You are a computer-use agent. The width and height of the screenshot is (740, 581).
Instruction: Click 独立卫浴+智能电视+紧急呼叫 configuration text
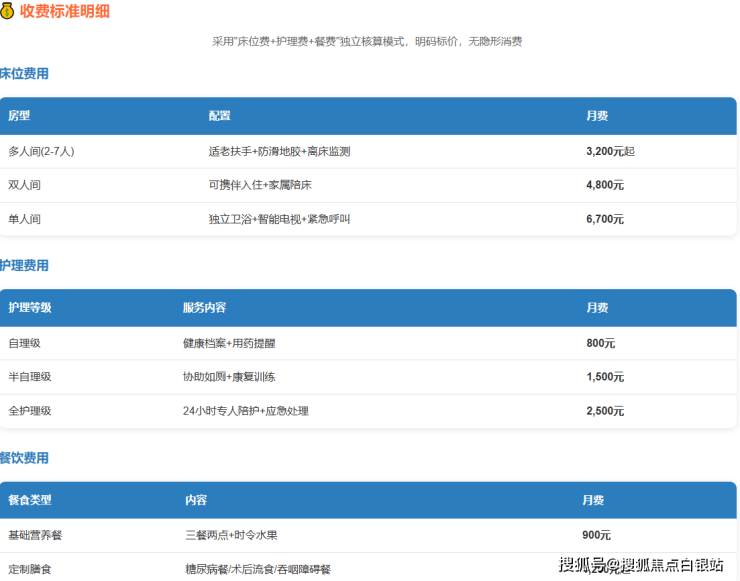279,219
